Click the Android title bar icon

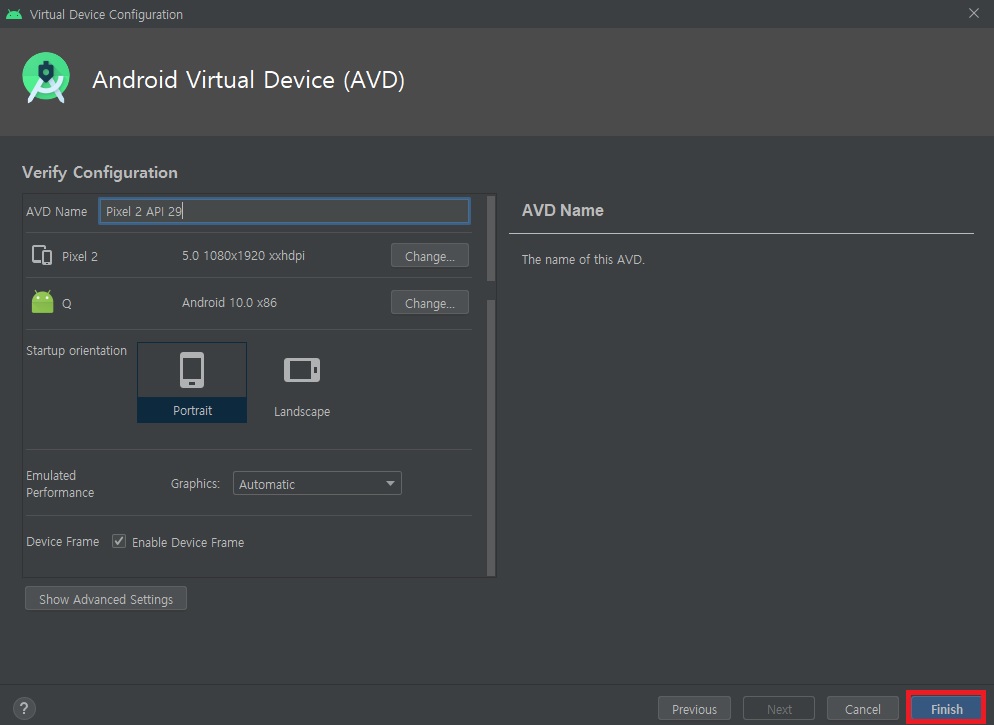coord(13,14)
